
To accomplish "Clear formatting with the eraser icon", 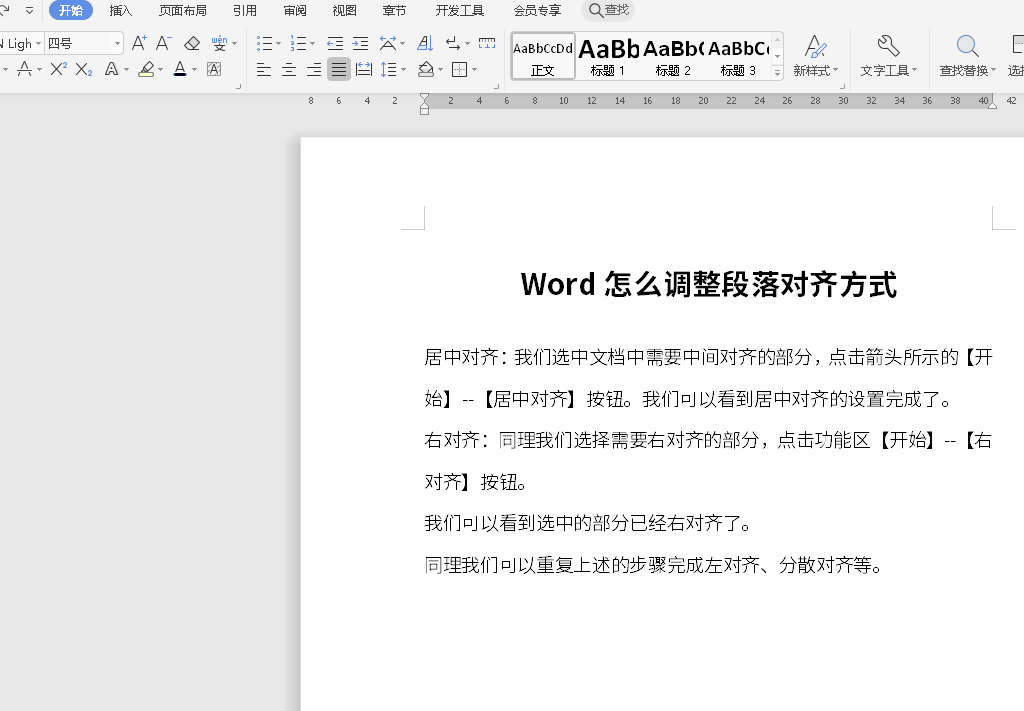I will 192,44.
